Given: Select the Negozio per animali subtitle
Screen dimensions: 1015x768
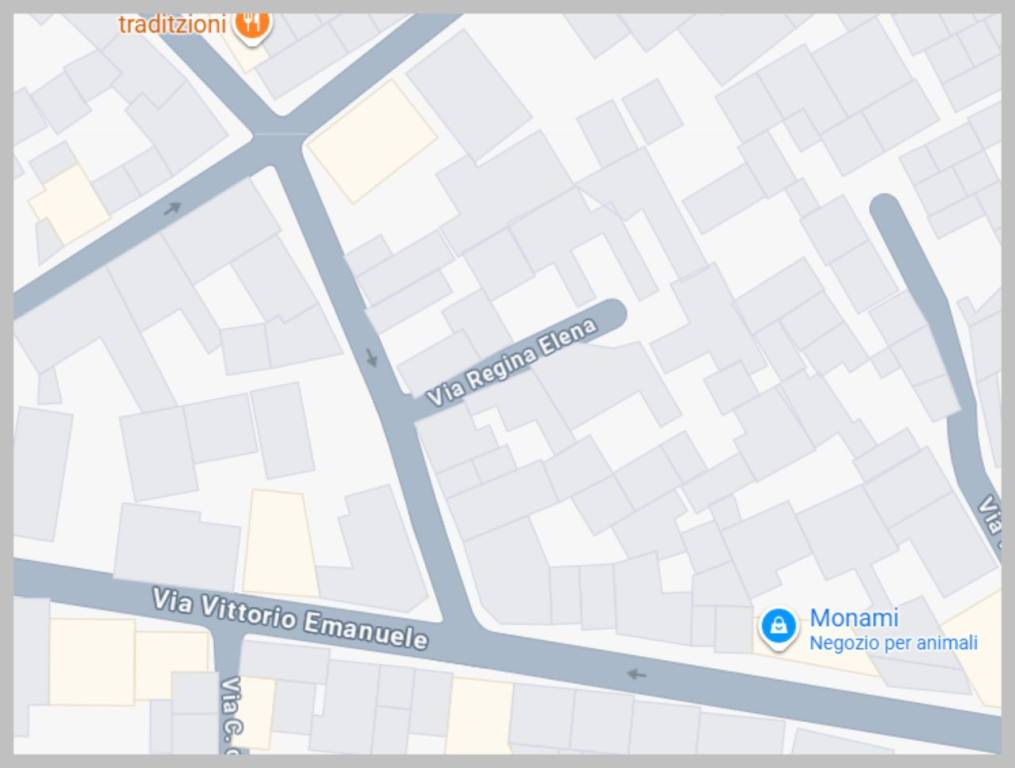Looking at the screenshot, I should tap(893, 644).
